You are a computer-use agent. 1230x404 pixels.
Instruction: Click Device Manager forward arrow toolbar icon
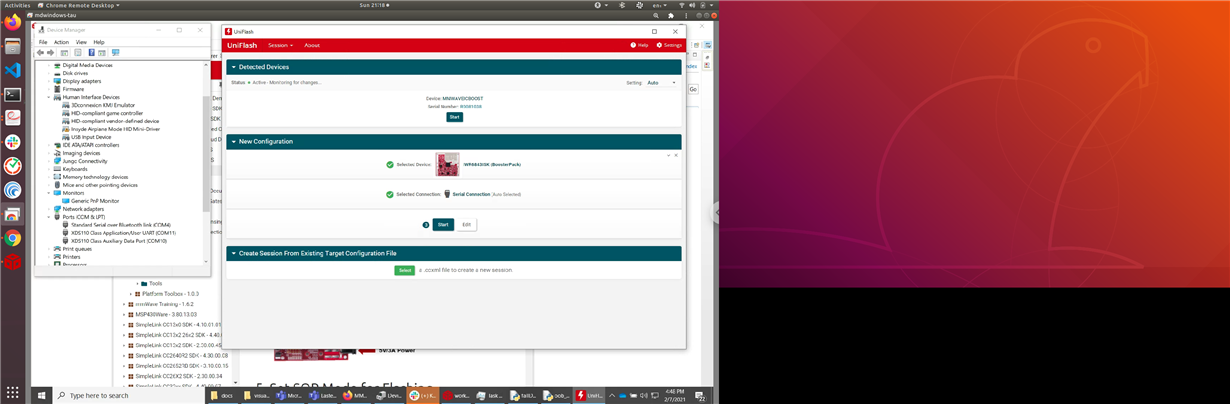tap(50, 52)
